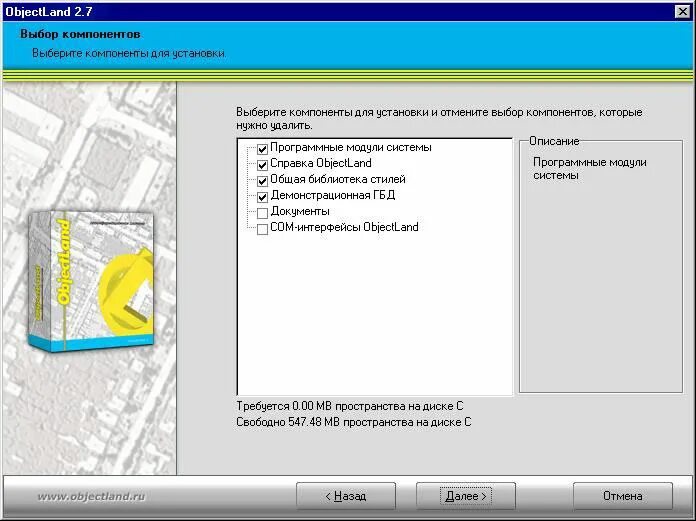This screenshot has height=521, width=696.
Task: Click the Описание text in description panel
Action: tap(554, 141)
